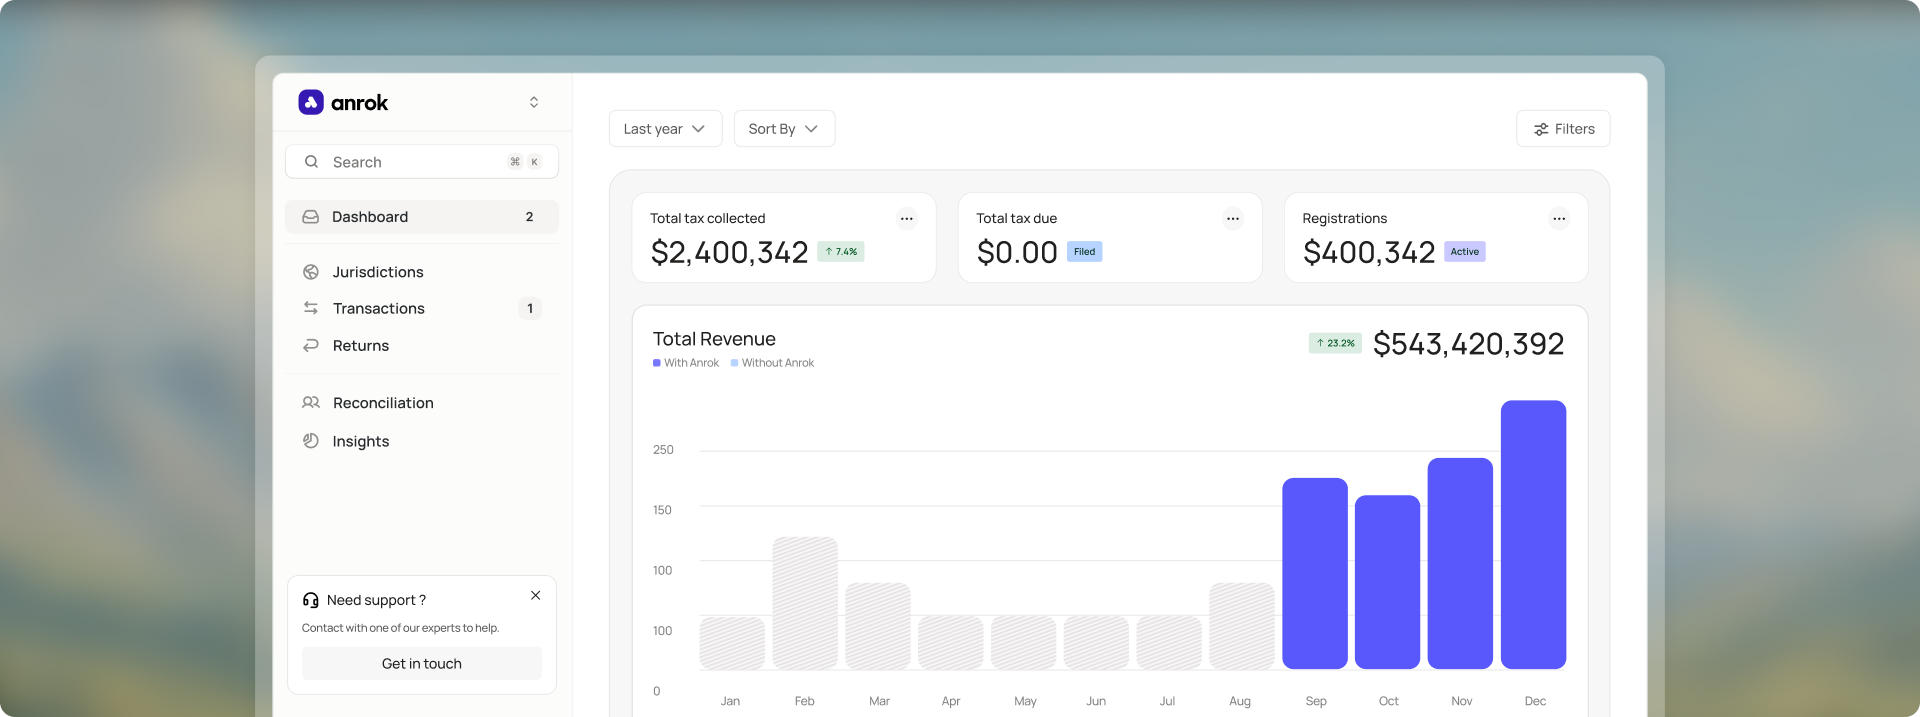Focus the Search input field
This screenshot has height=717, width=1920.
point(422,162)
